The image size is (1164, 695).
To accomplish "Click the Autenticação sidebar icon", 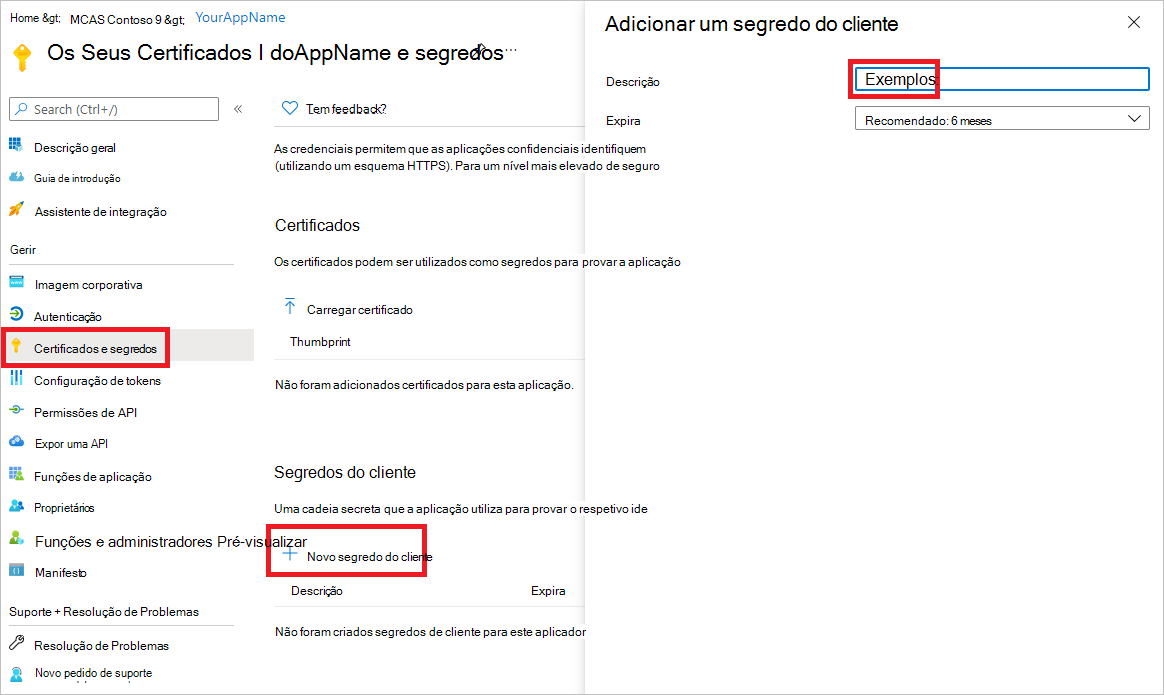I will tap(16, 316).
